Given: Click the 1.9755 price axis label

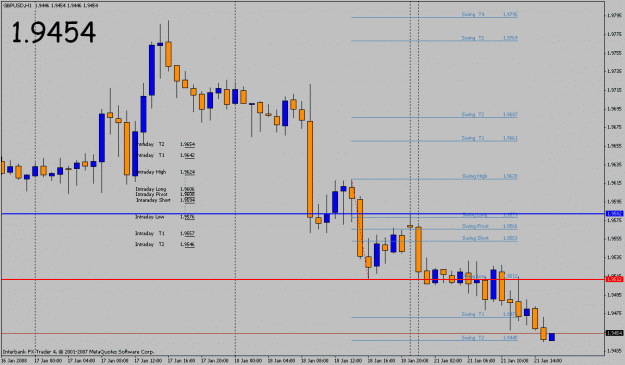Looking at the screenshot, I should (614, 53).
